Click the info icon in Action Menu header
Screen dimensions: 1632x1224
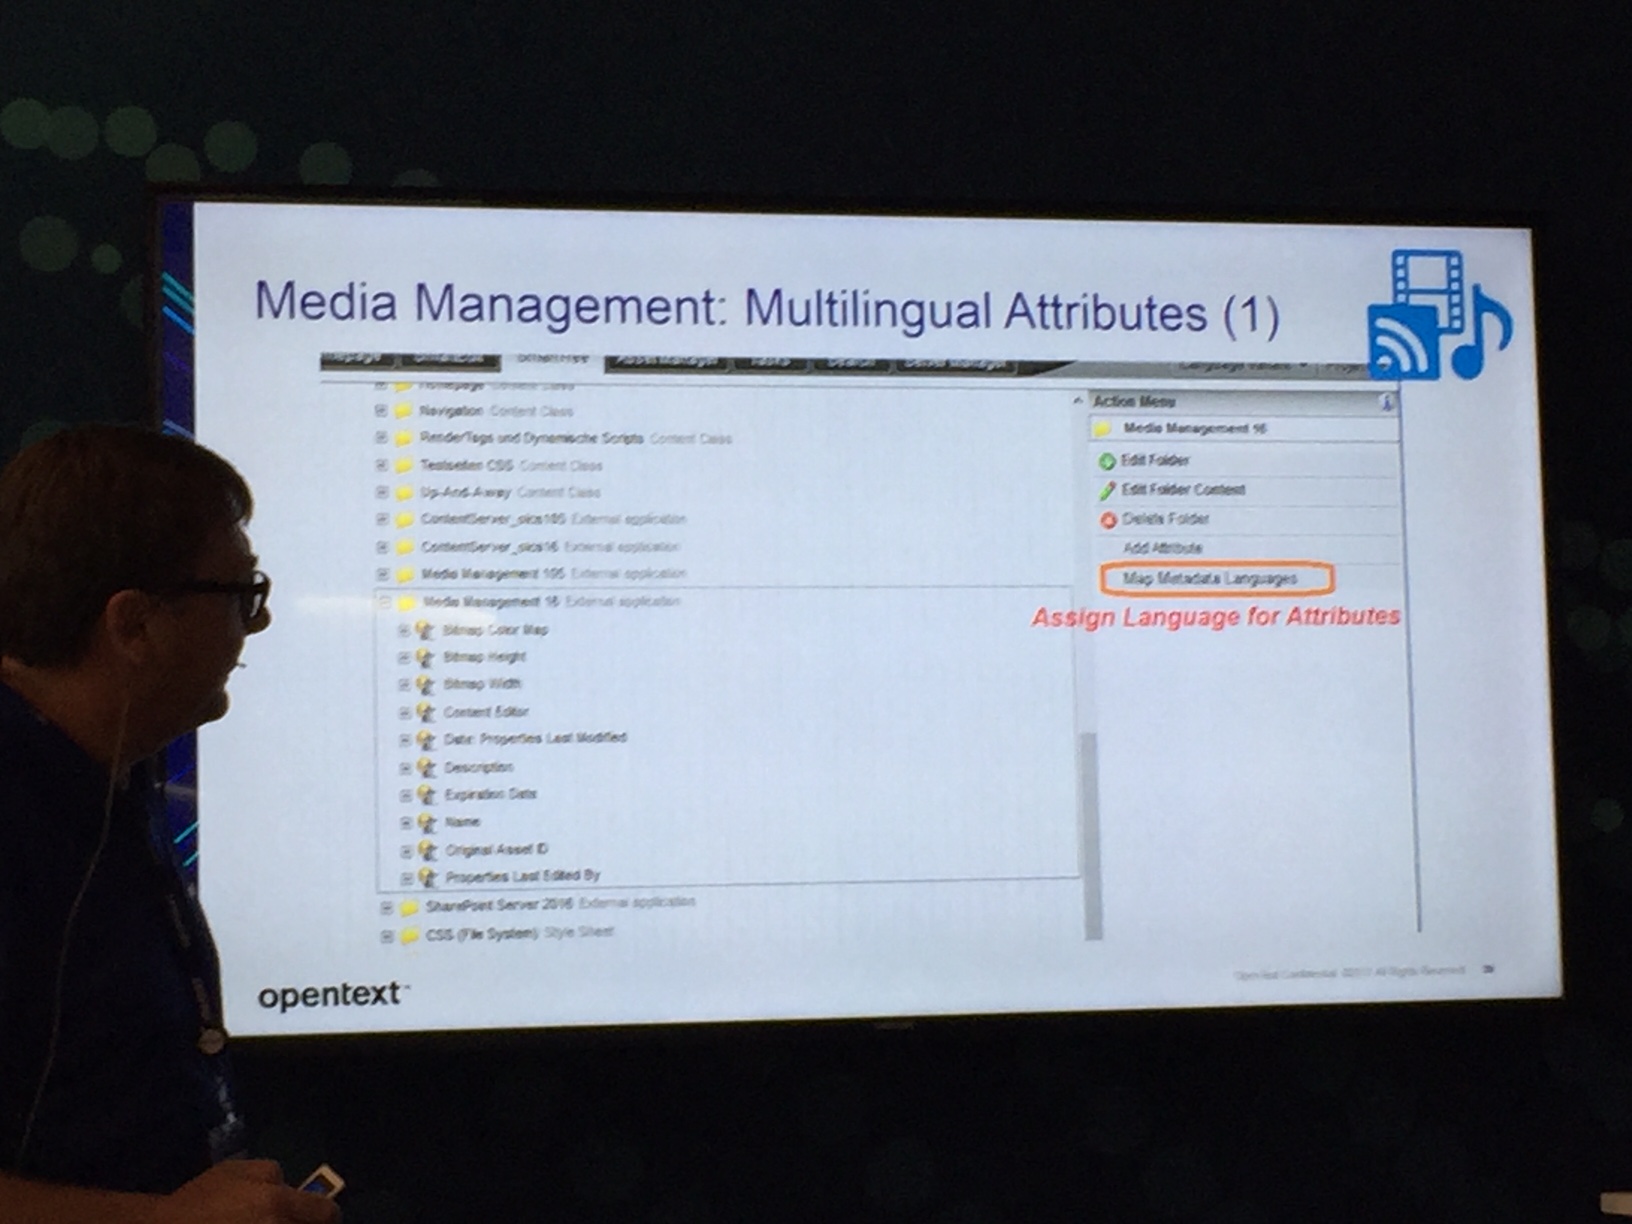pos(1386,403)
